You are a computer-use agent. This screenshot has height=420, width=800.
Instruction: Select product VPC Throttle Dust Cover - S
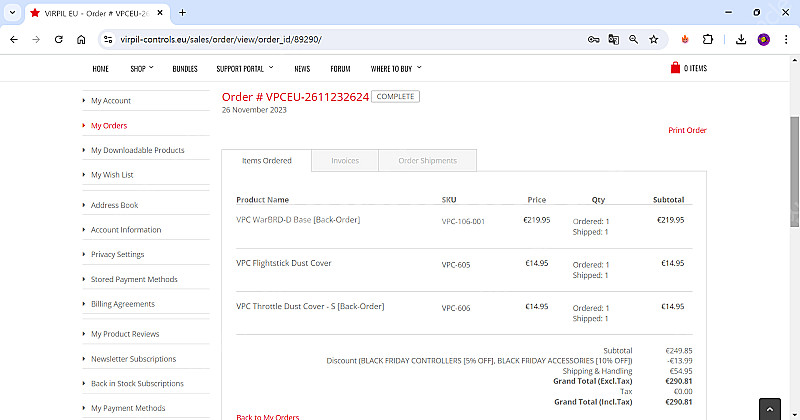pos(310,306)
